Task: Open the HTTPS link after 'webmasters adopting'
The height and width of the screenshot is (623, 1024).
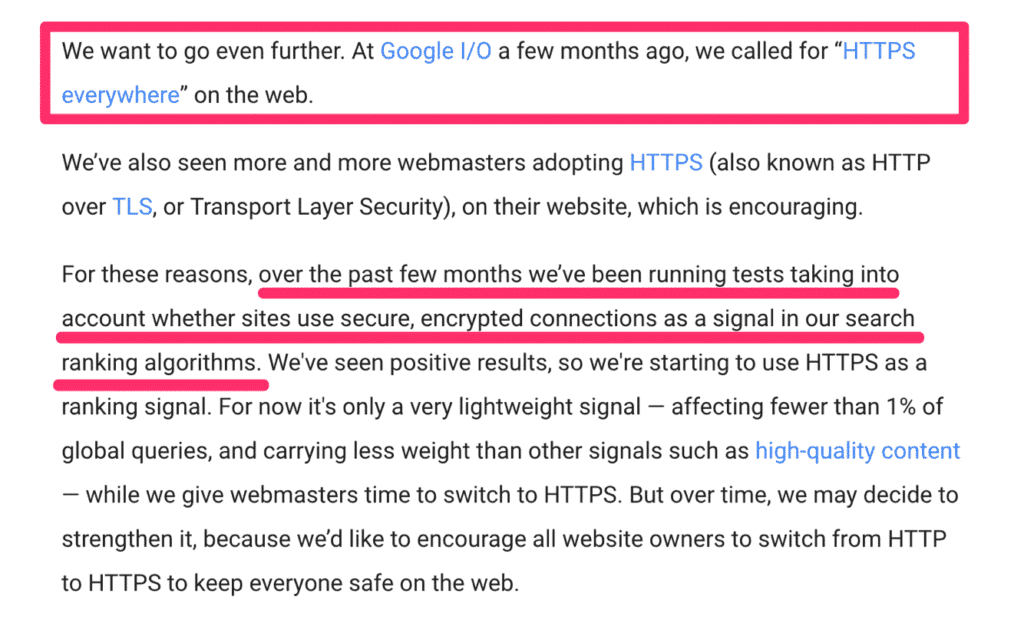Action: point(665,163)
